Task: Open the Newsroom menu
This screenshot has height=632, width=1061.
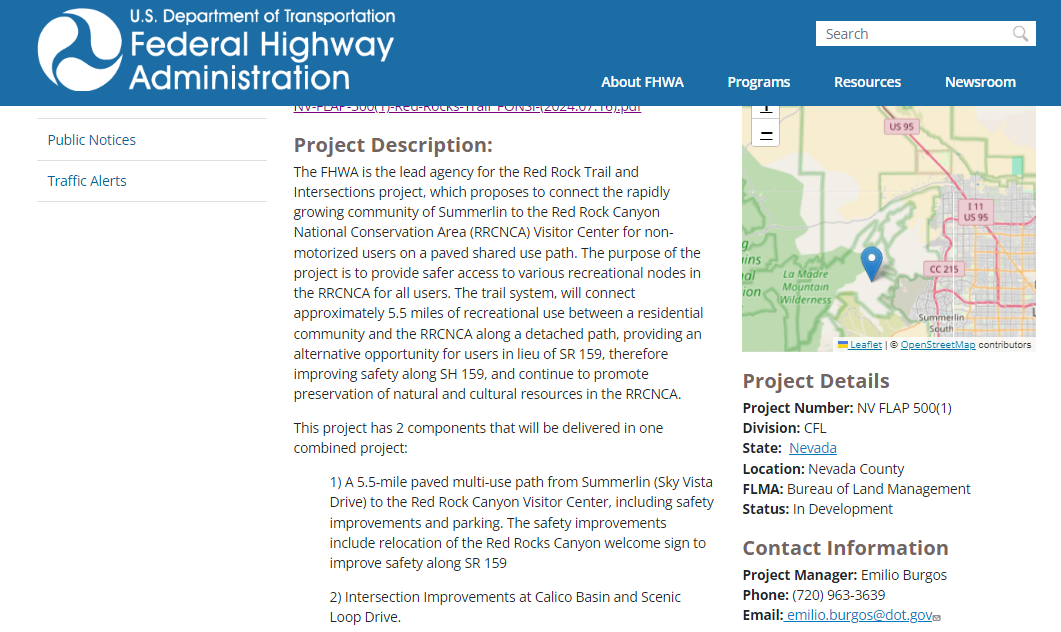Action: (x=980, y=82)
